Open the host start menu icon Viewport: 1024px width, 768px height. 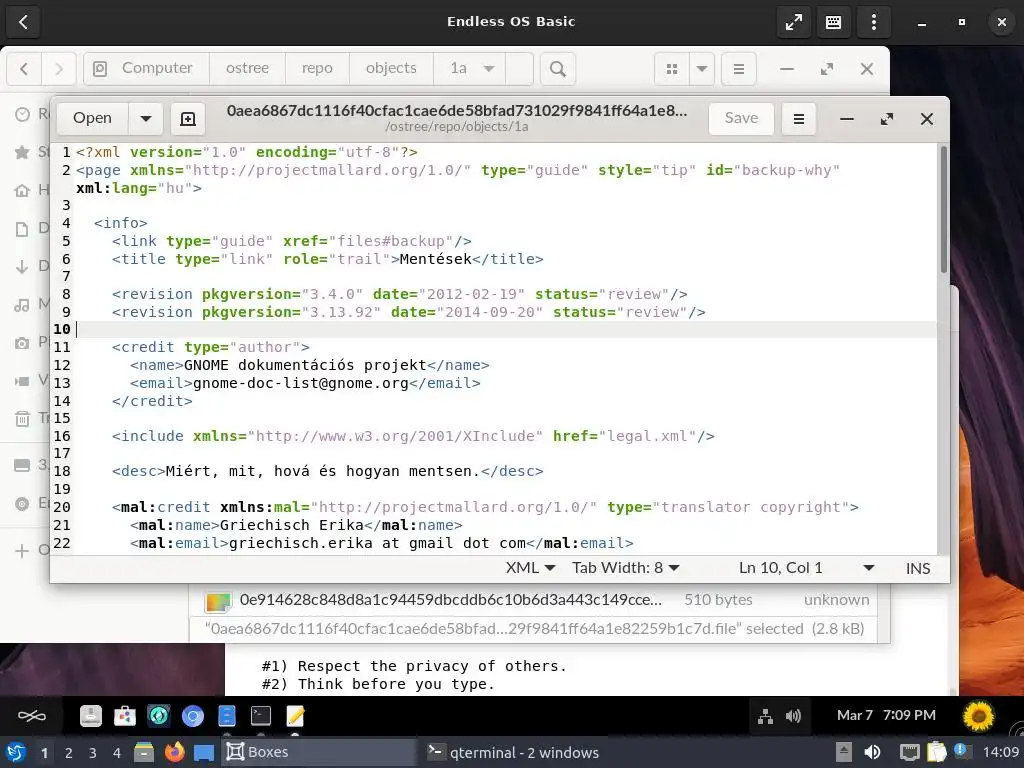pyautogui.click(x=16, y=752)
